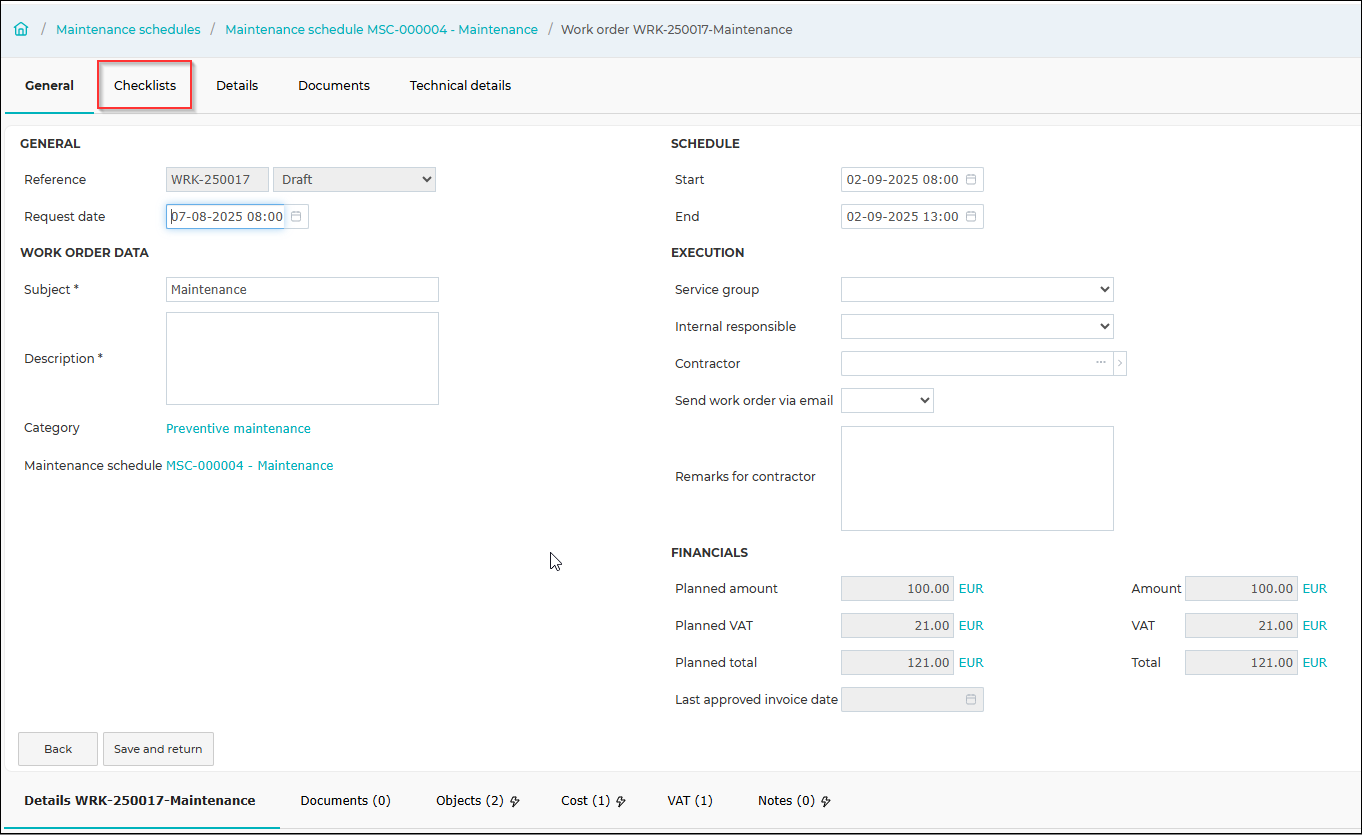Click the Back button
The width and height of the screenshot is (1362, 835).
(x=58, y=749)
